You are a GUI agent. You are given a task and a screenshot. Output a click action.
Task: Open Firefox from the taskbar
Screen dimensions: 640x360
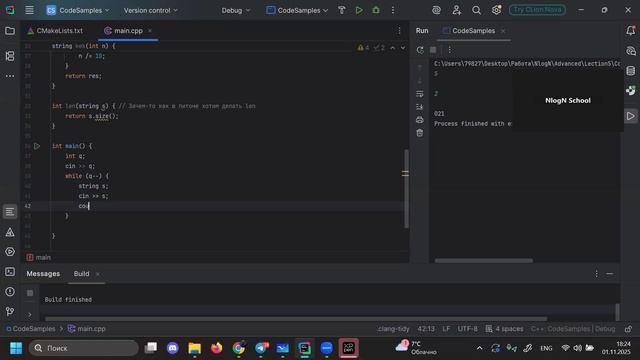[x=216, y=348]
